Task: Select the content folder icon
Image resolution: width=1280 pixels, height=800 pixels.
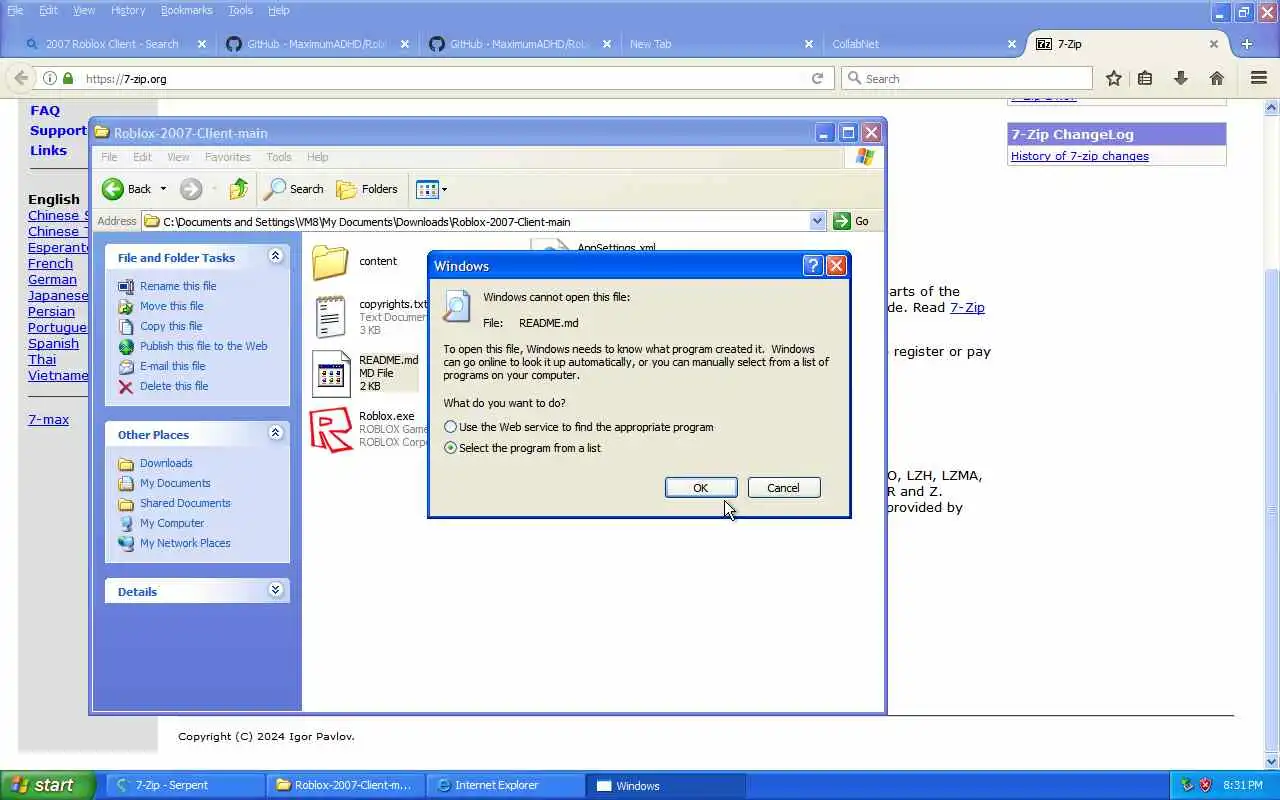Action: coord(330,262)
